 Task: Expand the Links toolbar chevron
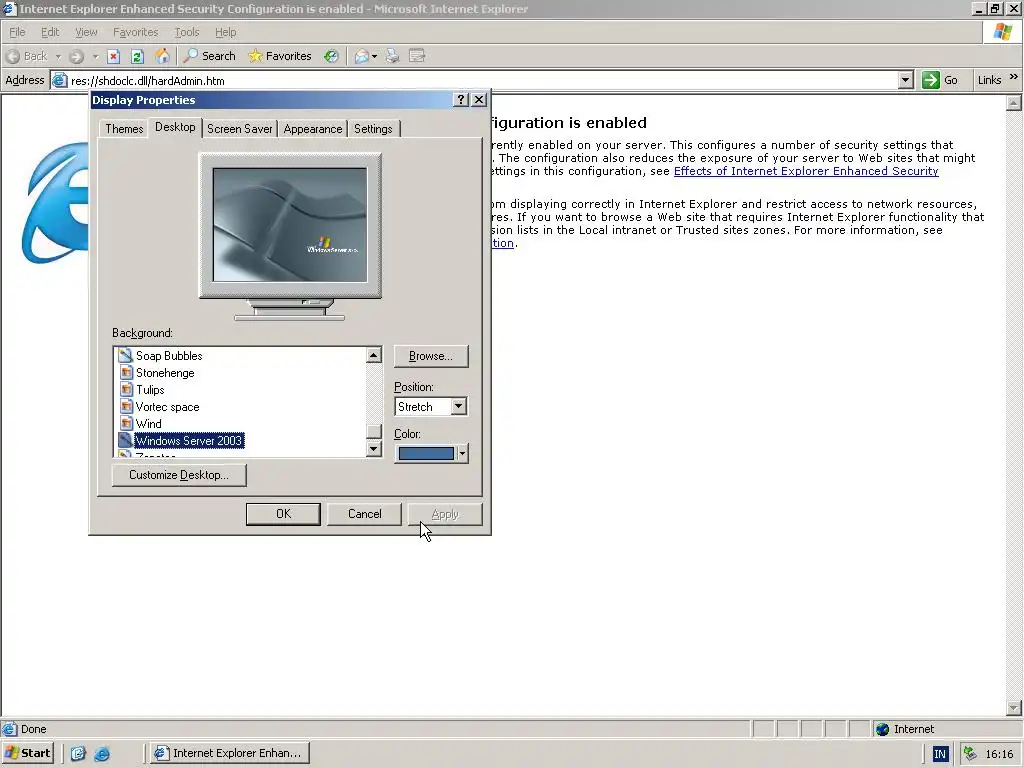pyautogui.click(x=1014, y=77)
